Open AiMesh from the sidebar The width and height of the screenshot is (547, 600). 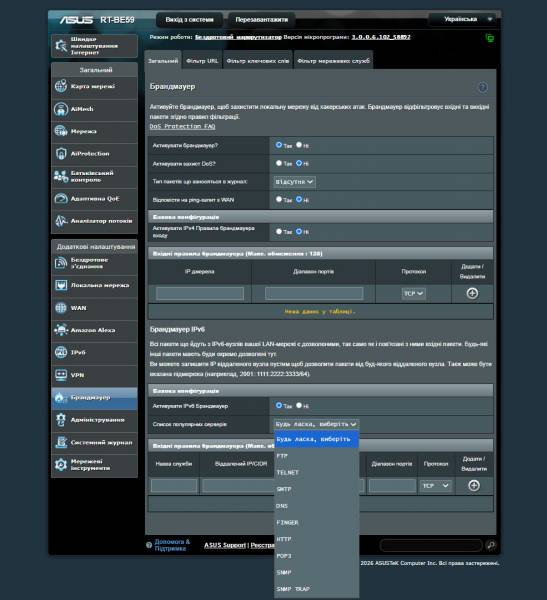point(94,109)
